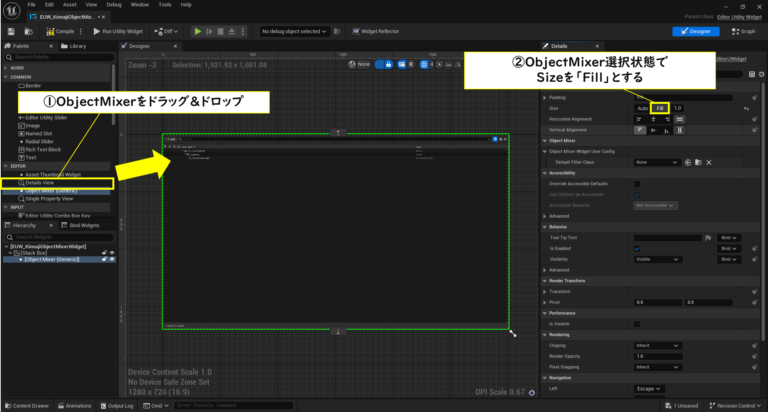Clear the Default Filter Class value
This screenshot has width=768, height=412.
click(707, 161)
